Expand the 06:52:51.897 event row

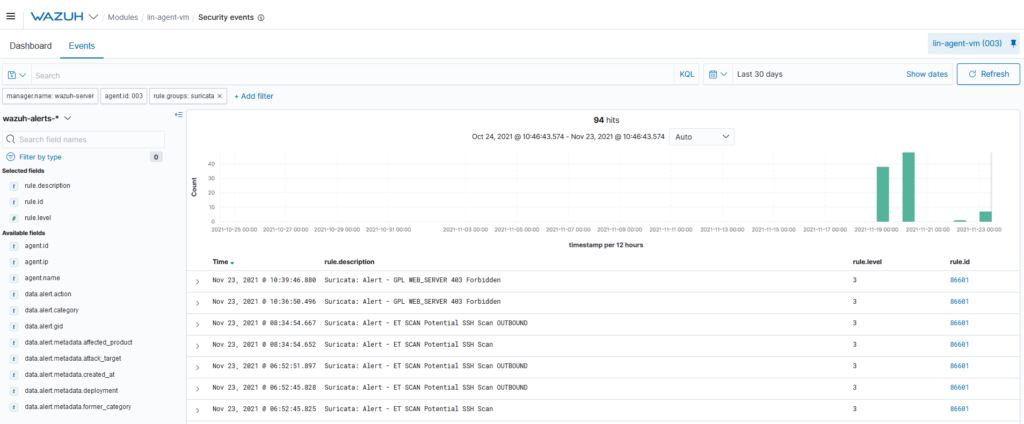pyautogui.click(x=198, y=367)
